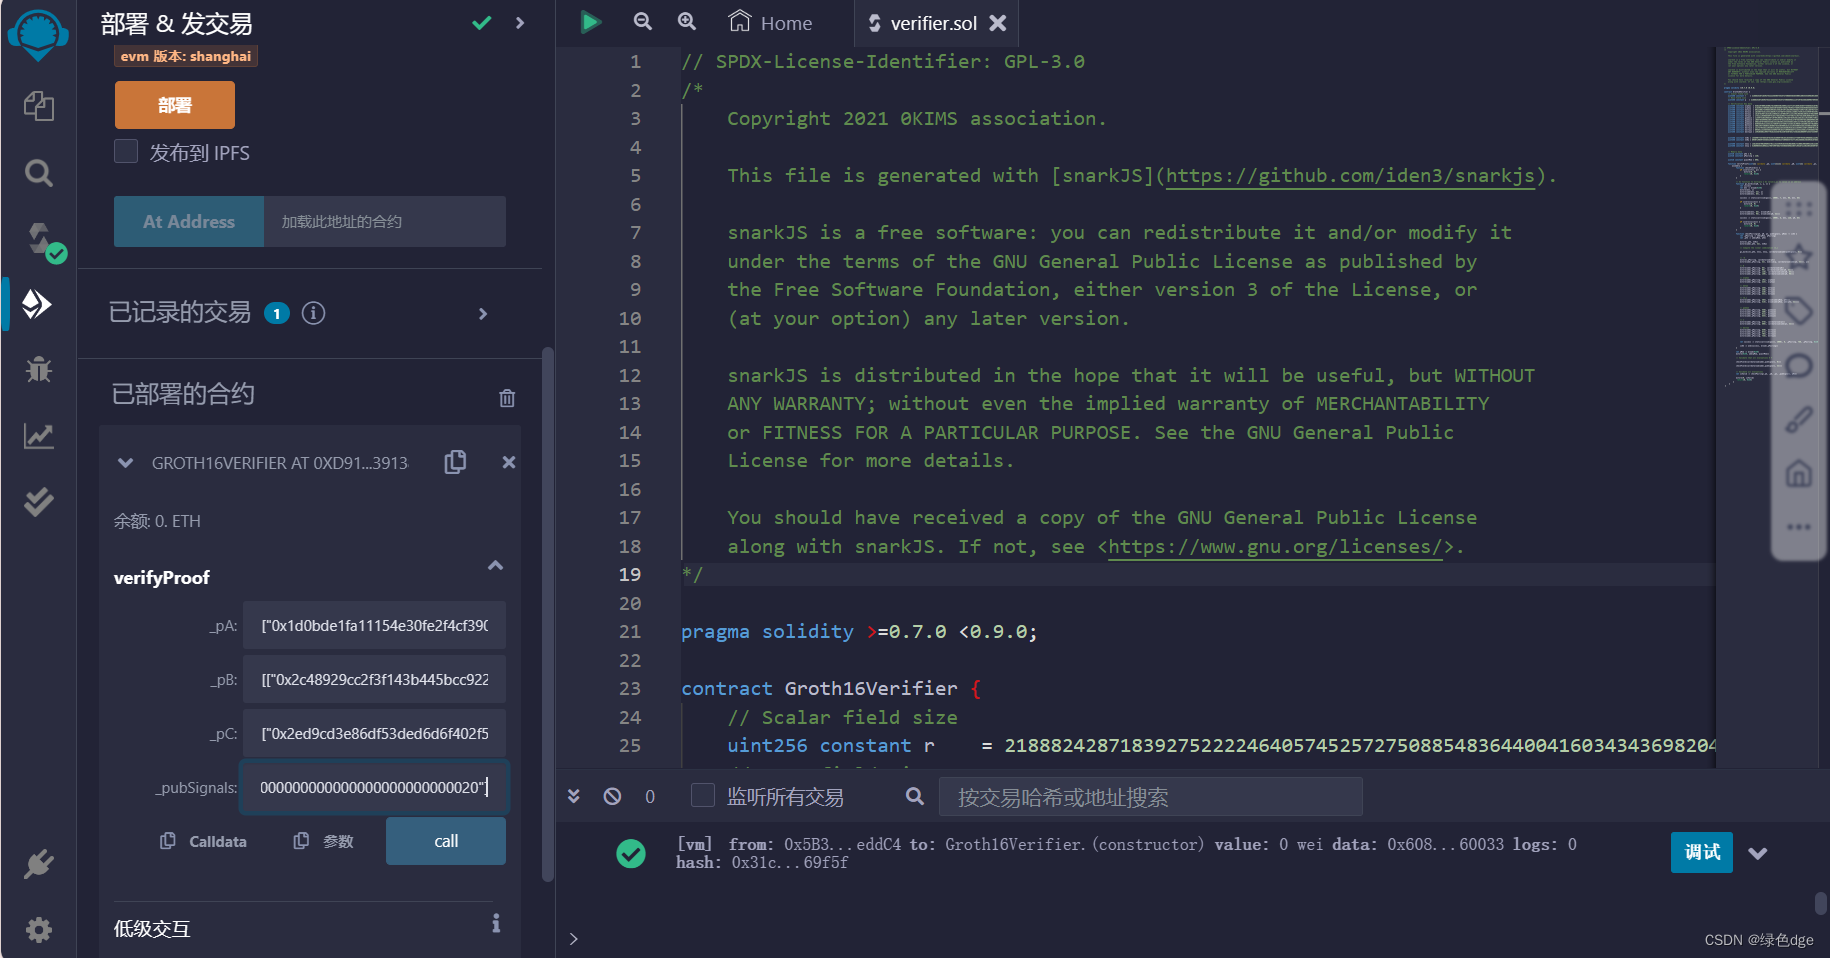Collapse the GROTH16VERIFIER contract instance
Image resolution: width=1830 pixels, height=958 pixels.
tap(125, 463)
